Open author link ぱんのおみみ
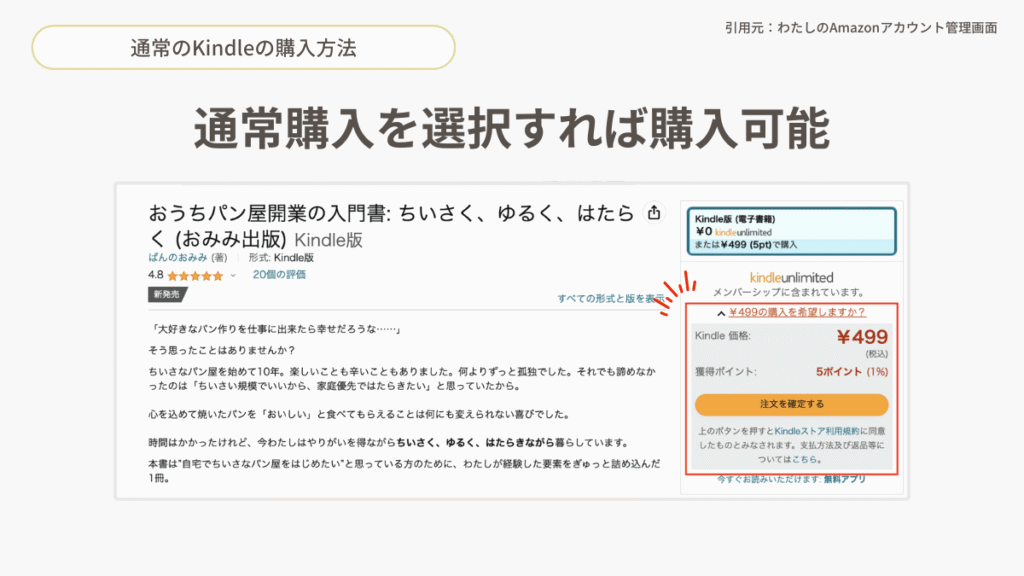The image size is (1024, 576). click(x=178, y=257)
